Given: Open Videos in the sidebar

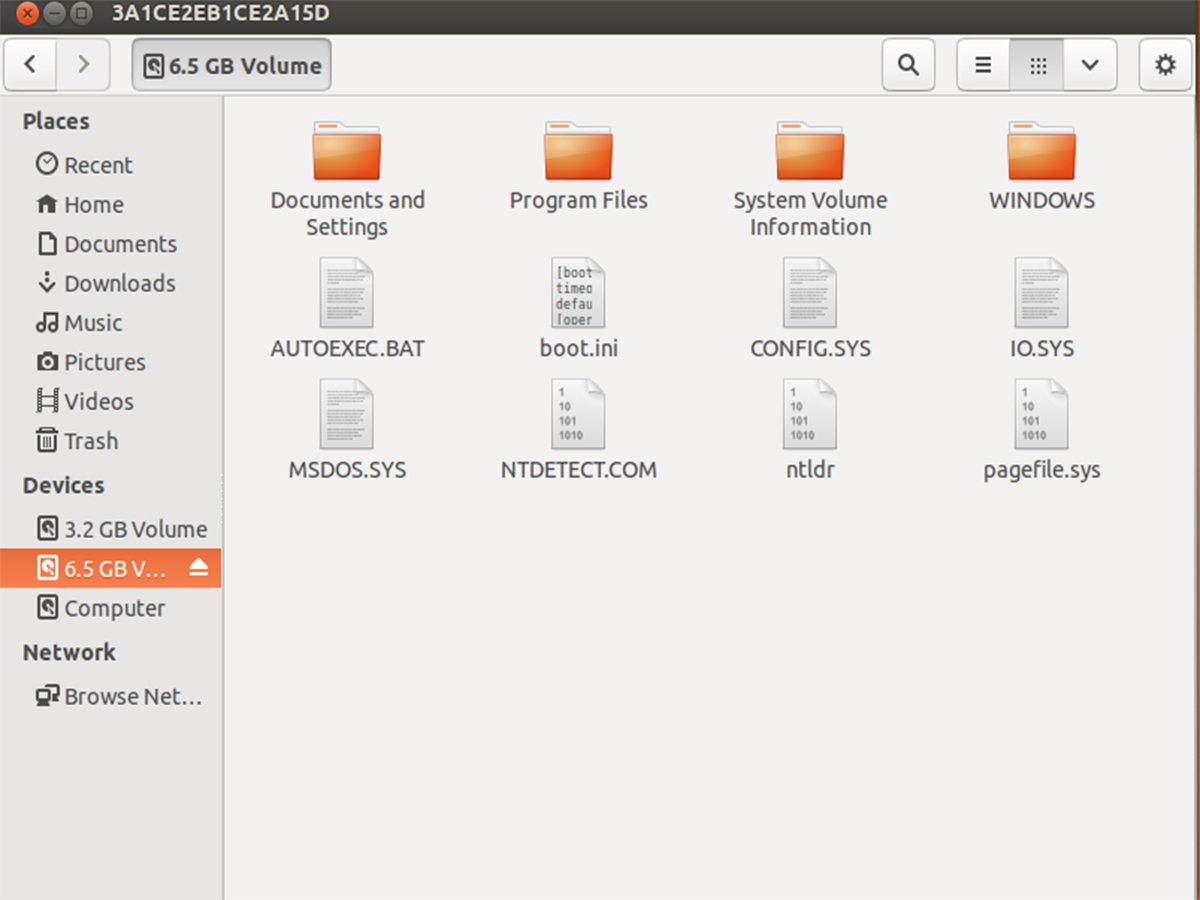Looking at the screenshot, I should click(x=111, y=401).
